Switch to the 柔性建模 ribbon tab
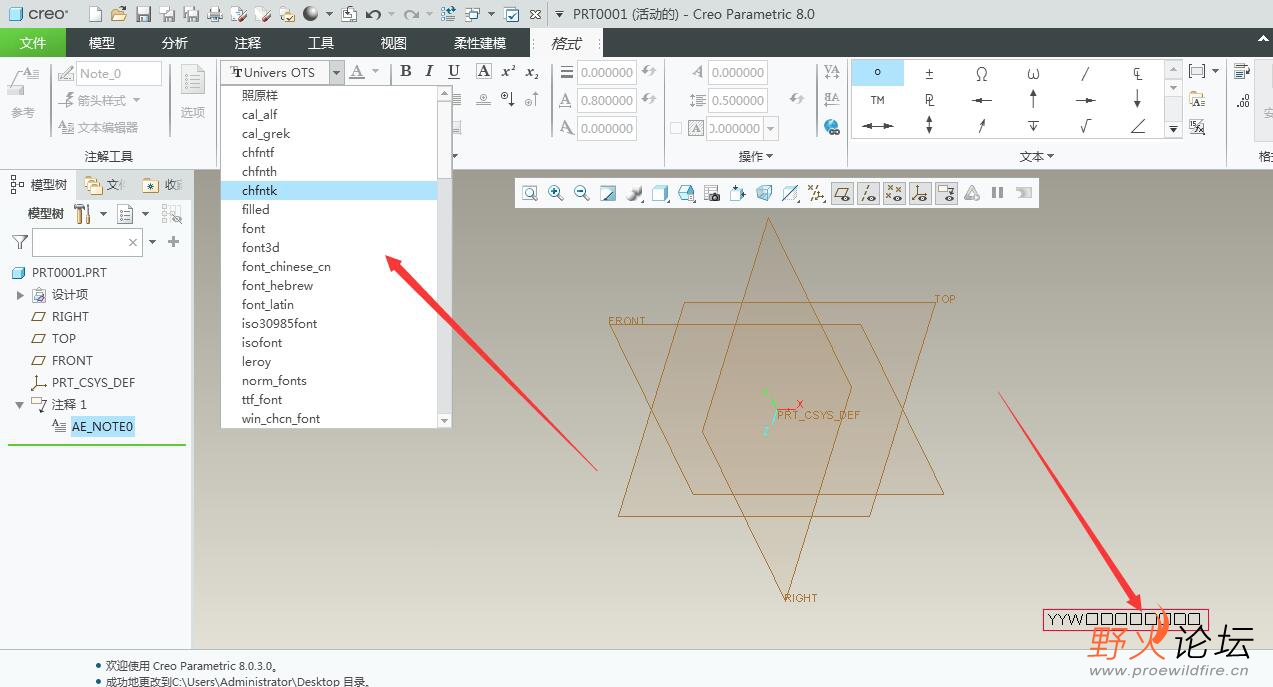Viewport: 1273px width, 687px height. point(480,43)
